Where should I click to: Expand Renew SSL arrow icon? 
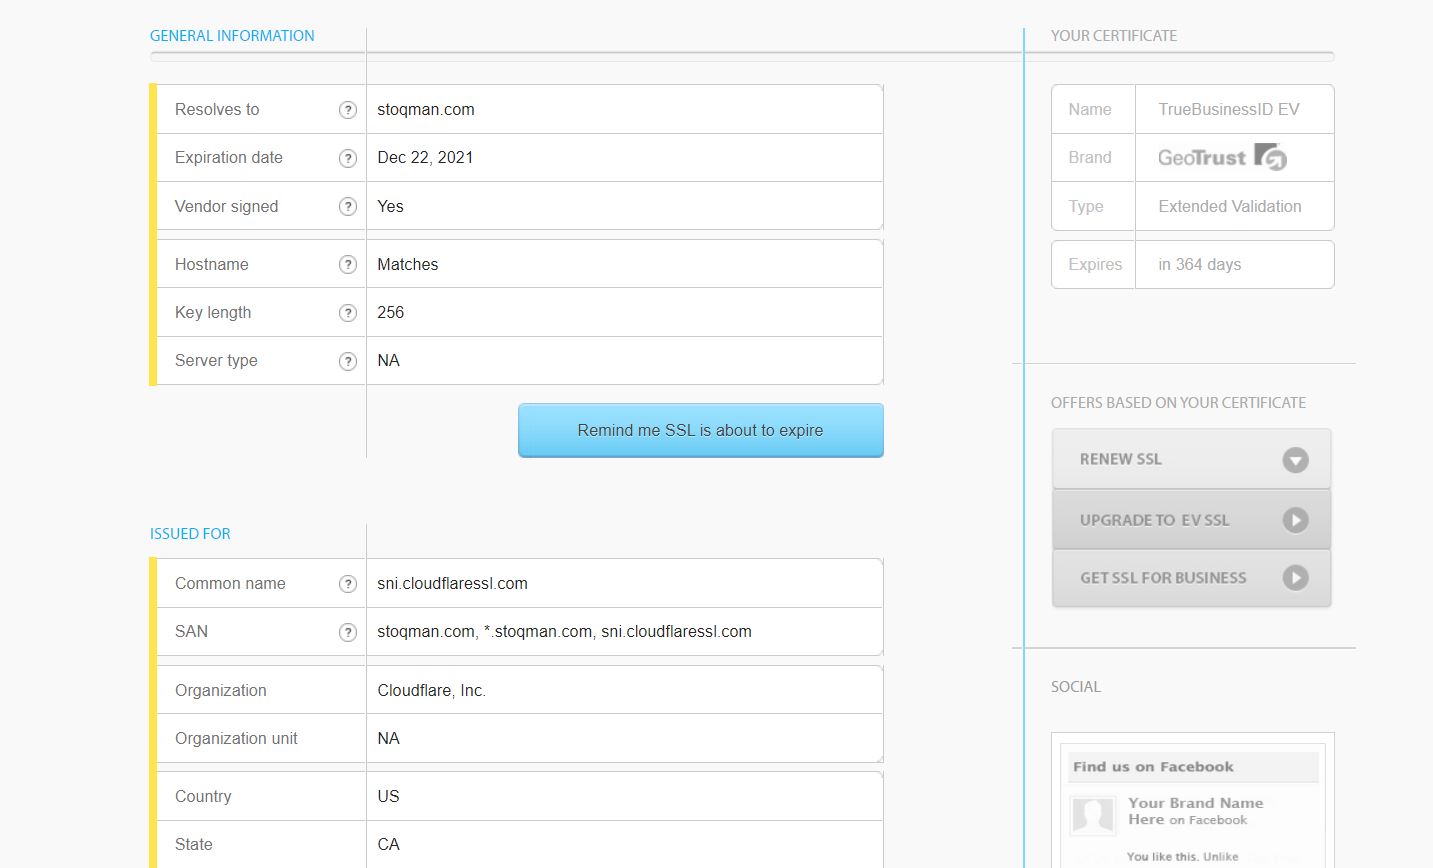[1295, 460]
